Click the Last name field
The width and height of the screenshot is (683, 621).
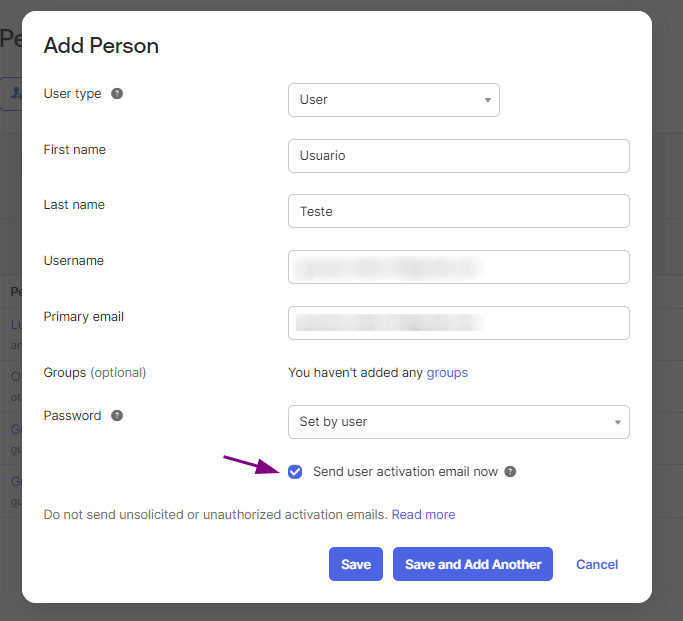458,211
